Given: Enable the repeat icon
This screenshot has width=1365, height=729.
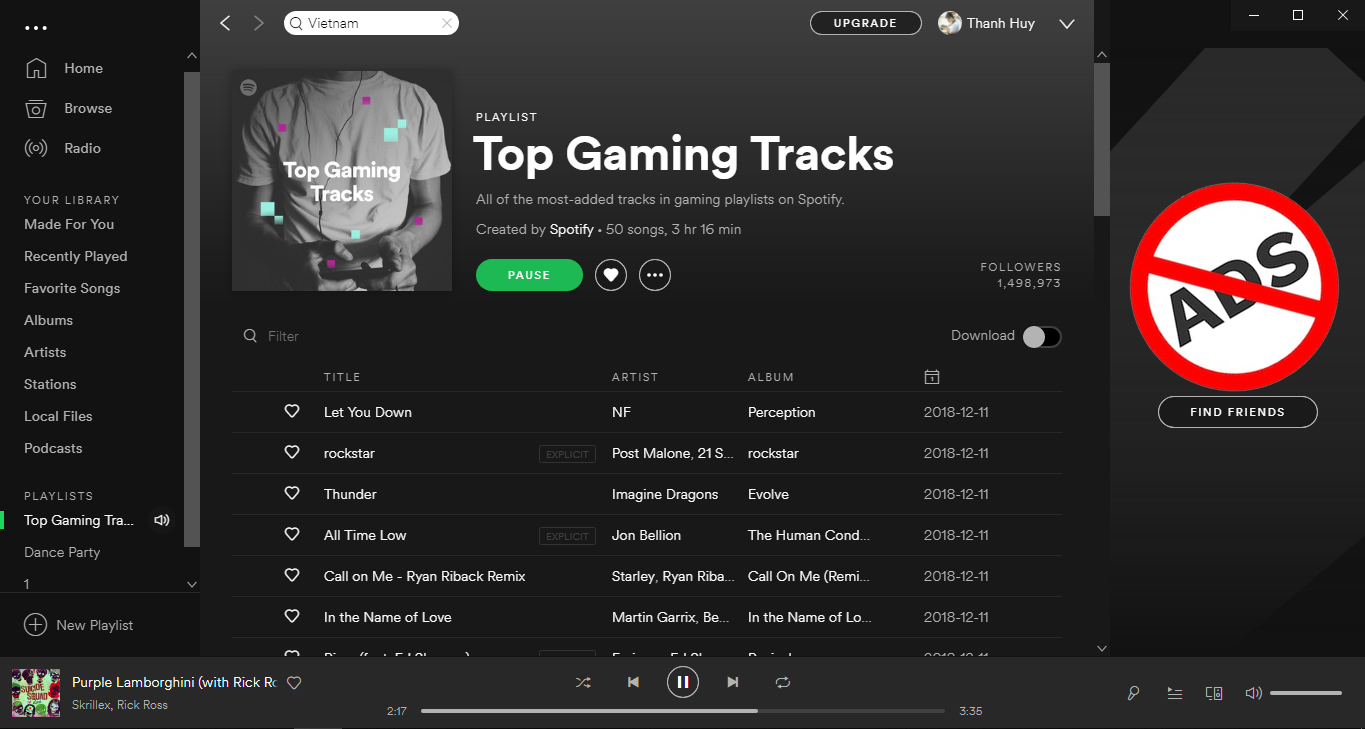Looking at the screenshot, I should (x=783, y=682).
